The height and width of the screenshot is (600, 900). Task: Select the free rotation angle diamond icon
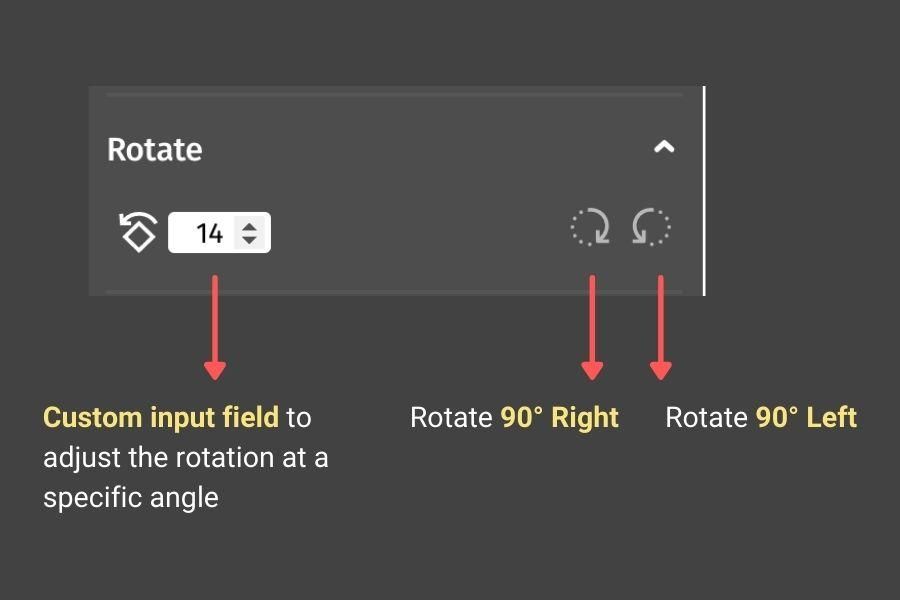[x=138, y=231]
